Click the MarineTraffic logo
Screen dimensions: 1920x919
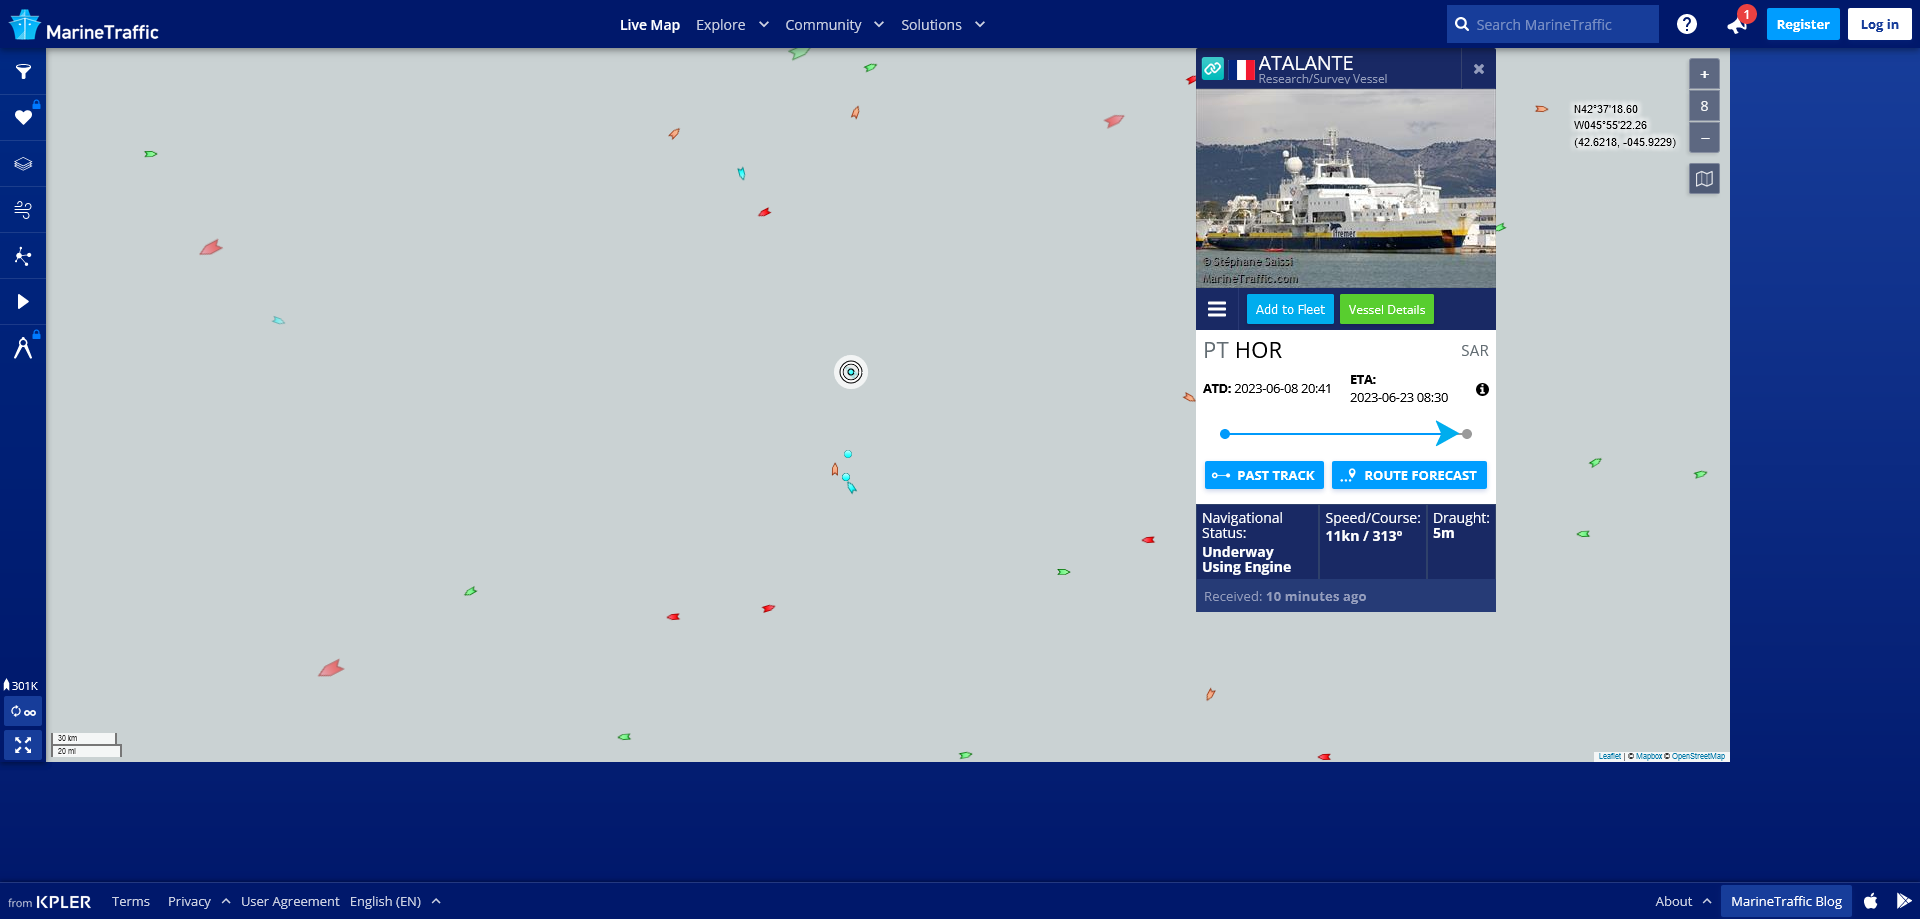84,26
